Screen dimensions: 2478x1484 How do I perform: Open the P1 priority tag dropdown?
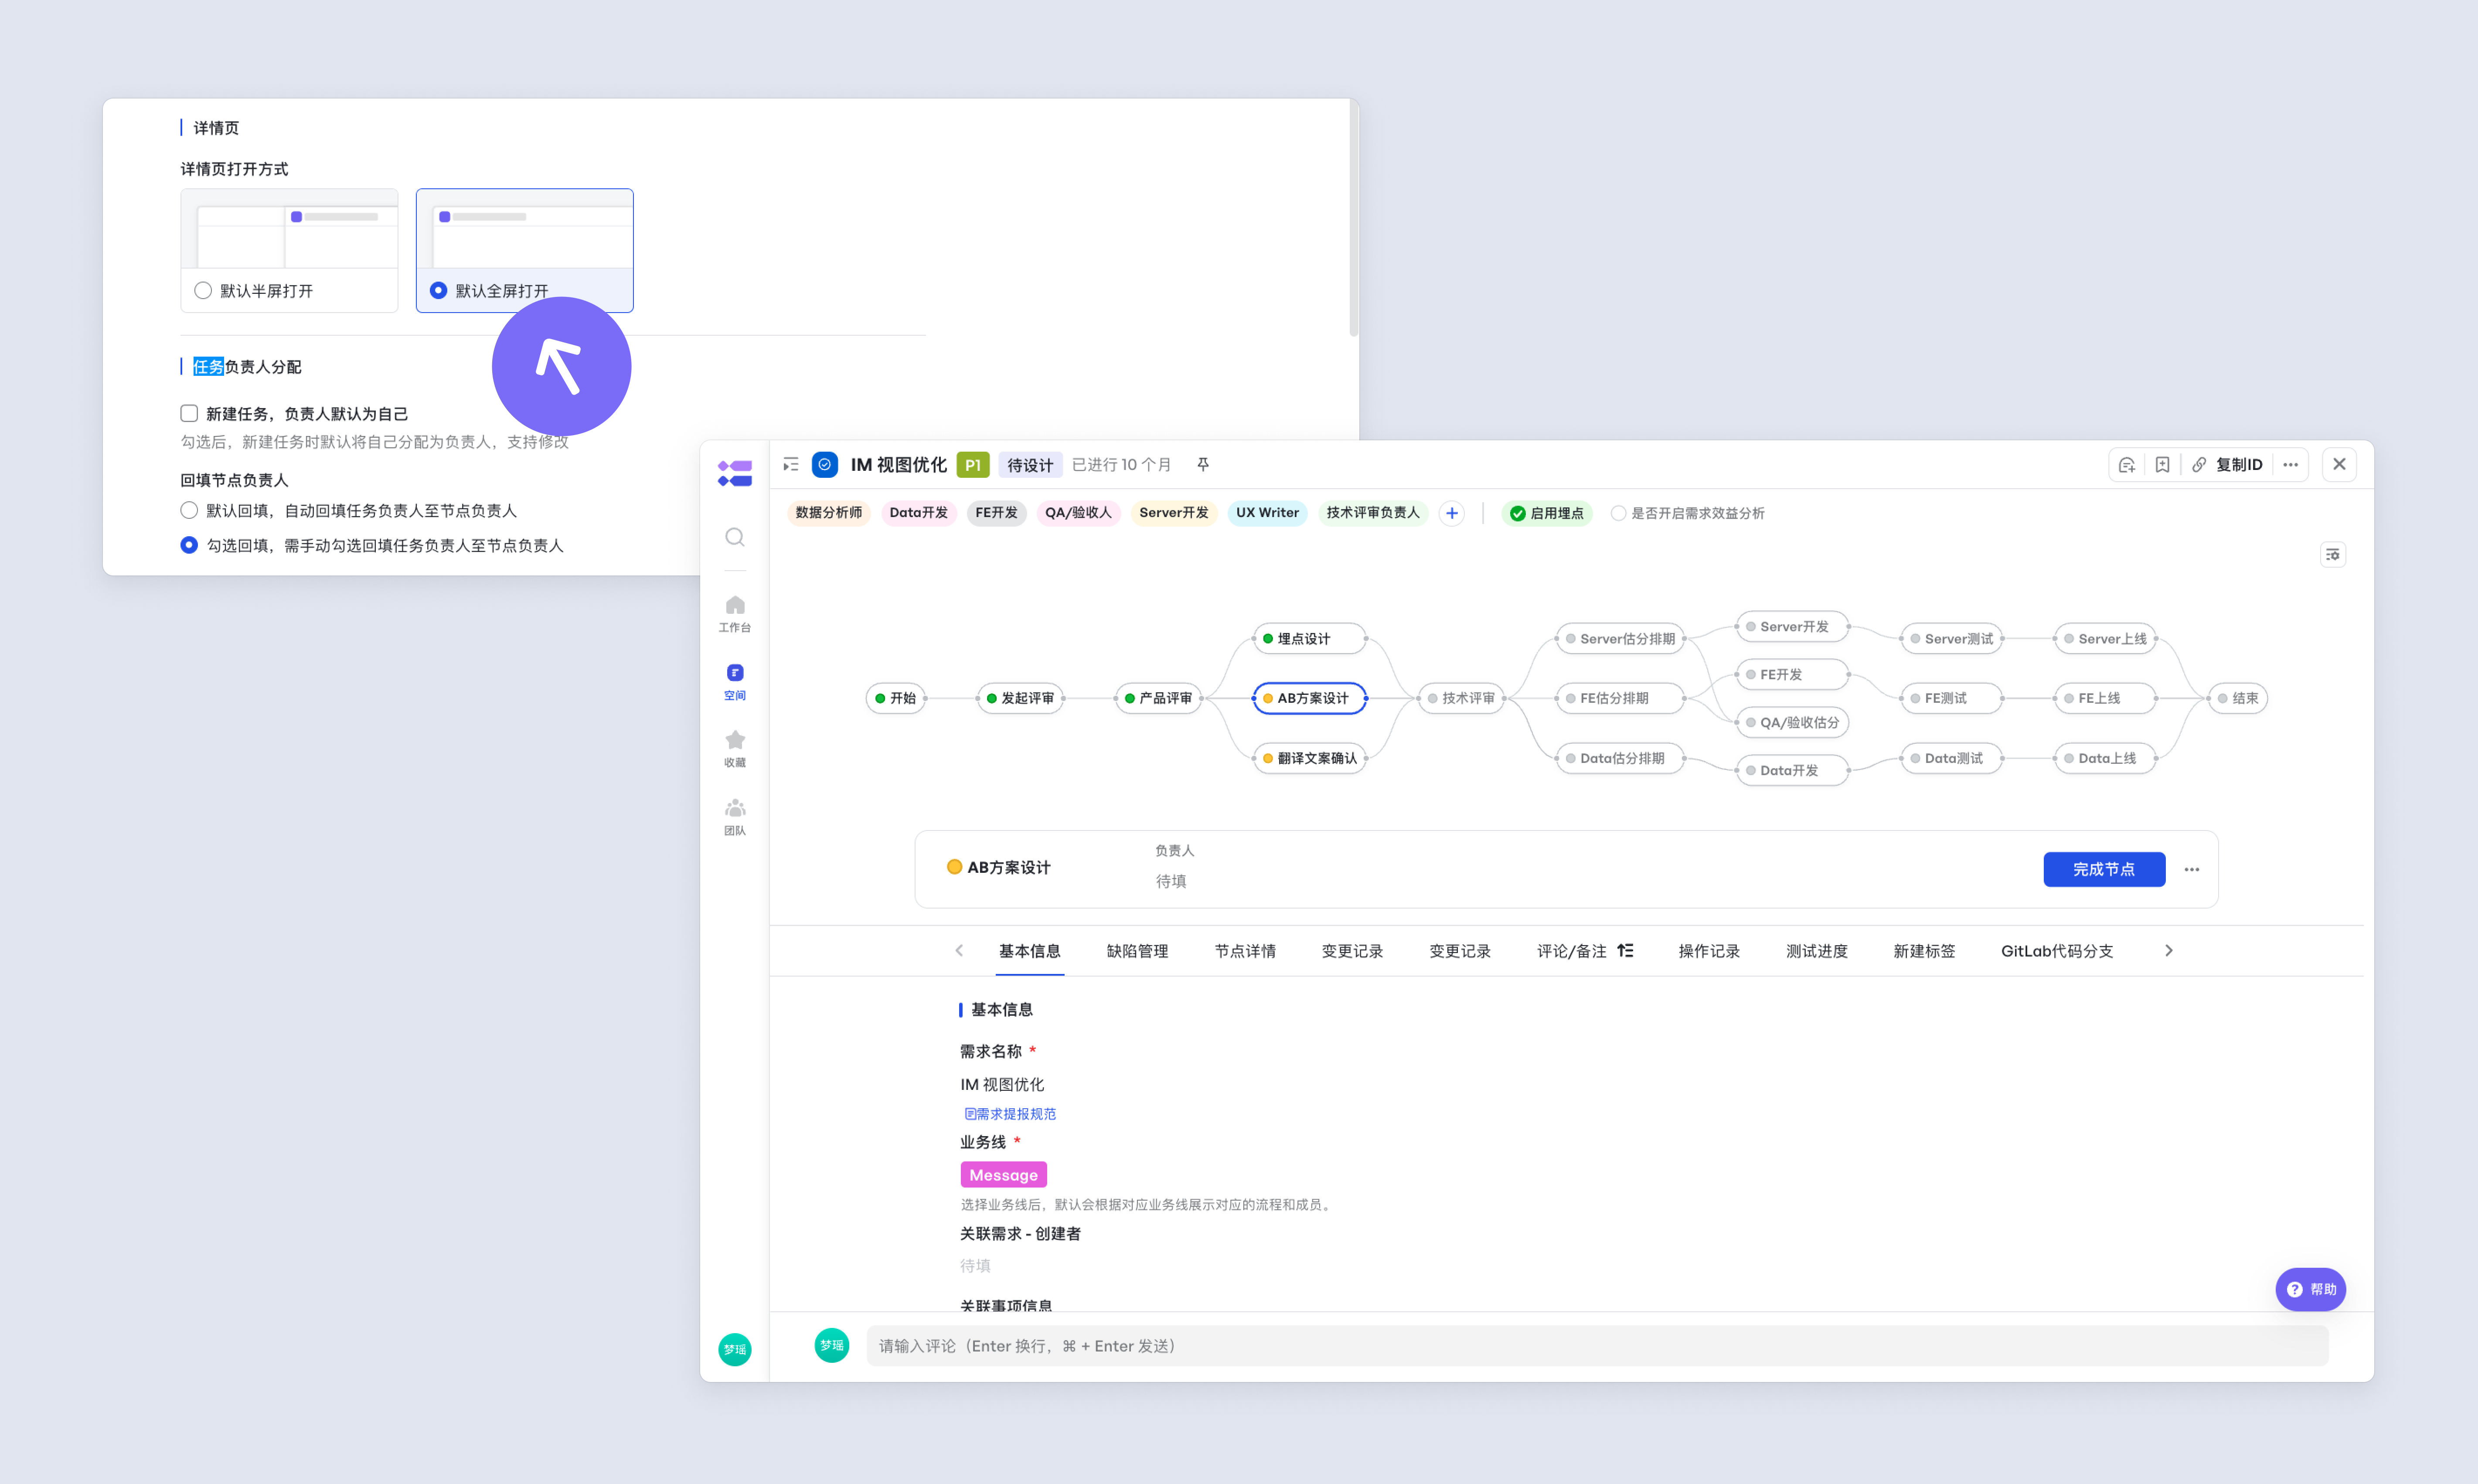973,465
